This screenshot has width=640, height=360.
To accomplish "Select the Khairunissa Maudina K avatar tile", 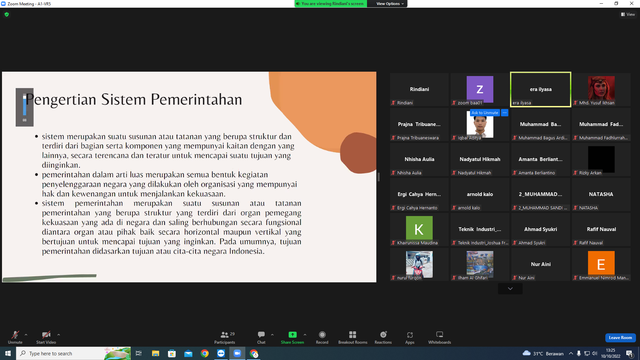I will pos(419,230).
